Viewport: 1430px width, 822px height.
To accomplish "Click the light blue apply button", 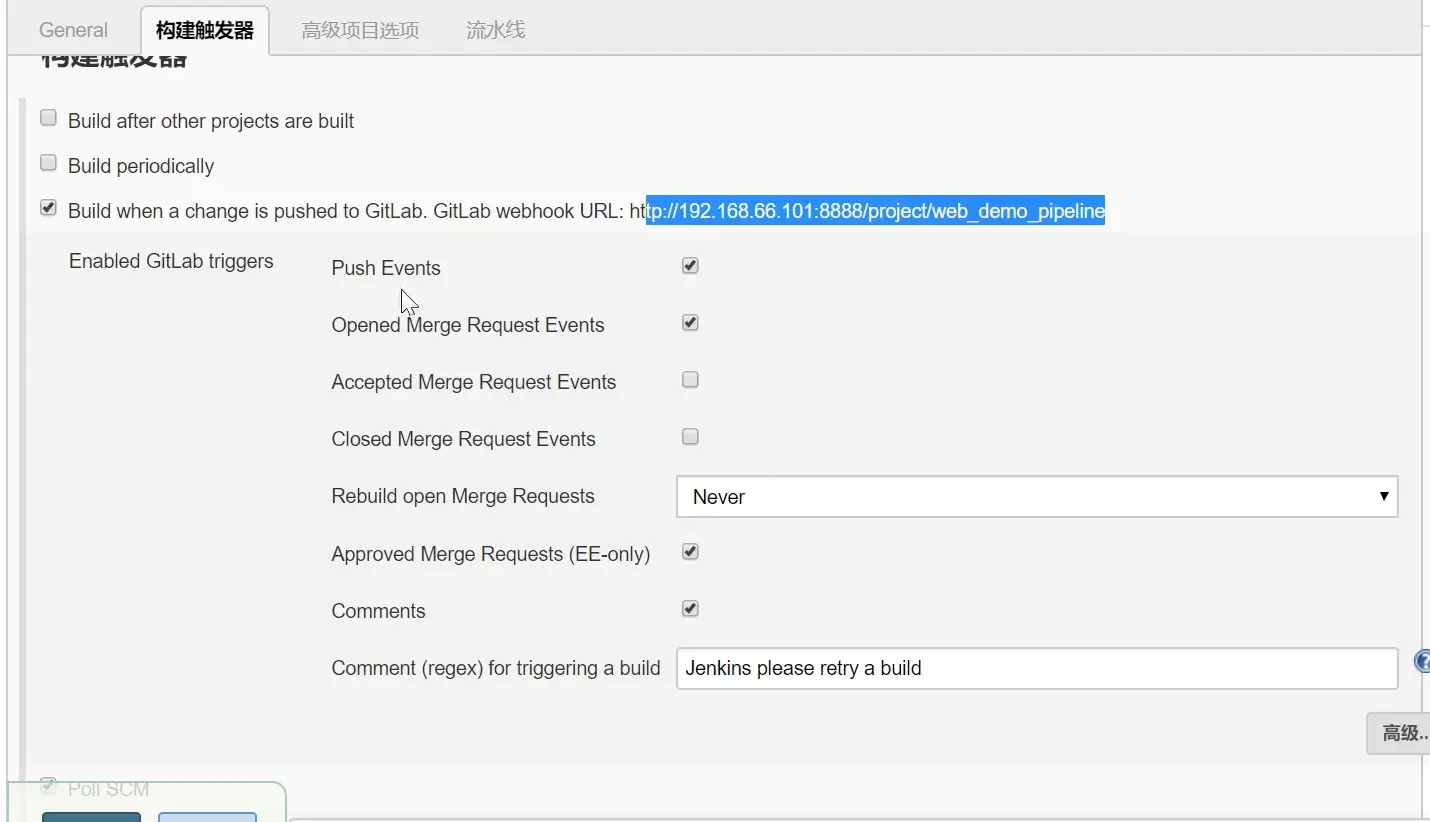I will point(207,817).
